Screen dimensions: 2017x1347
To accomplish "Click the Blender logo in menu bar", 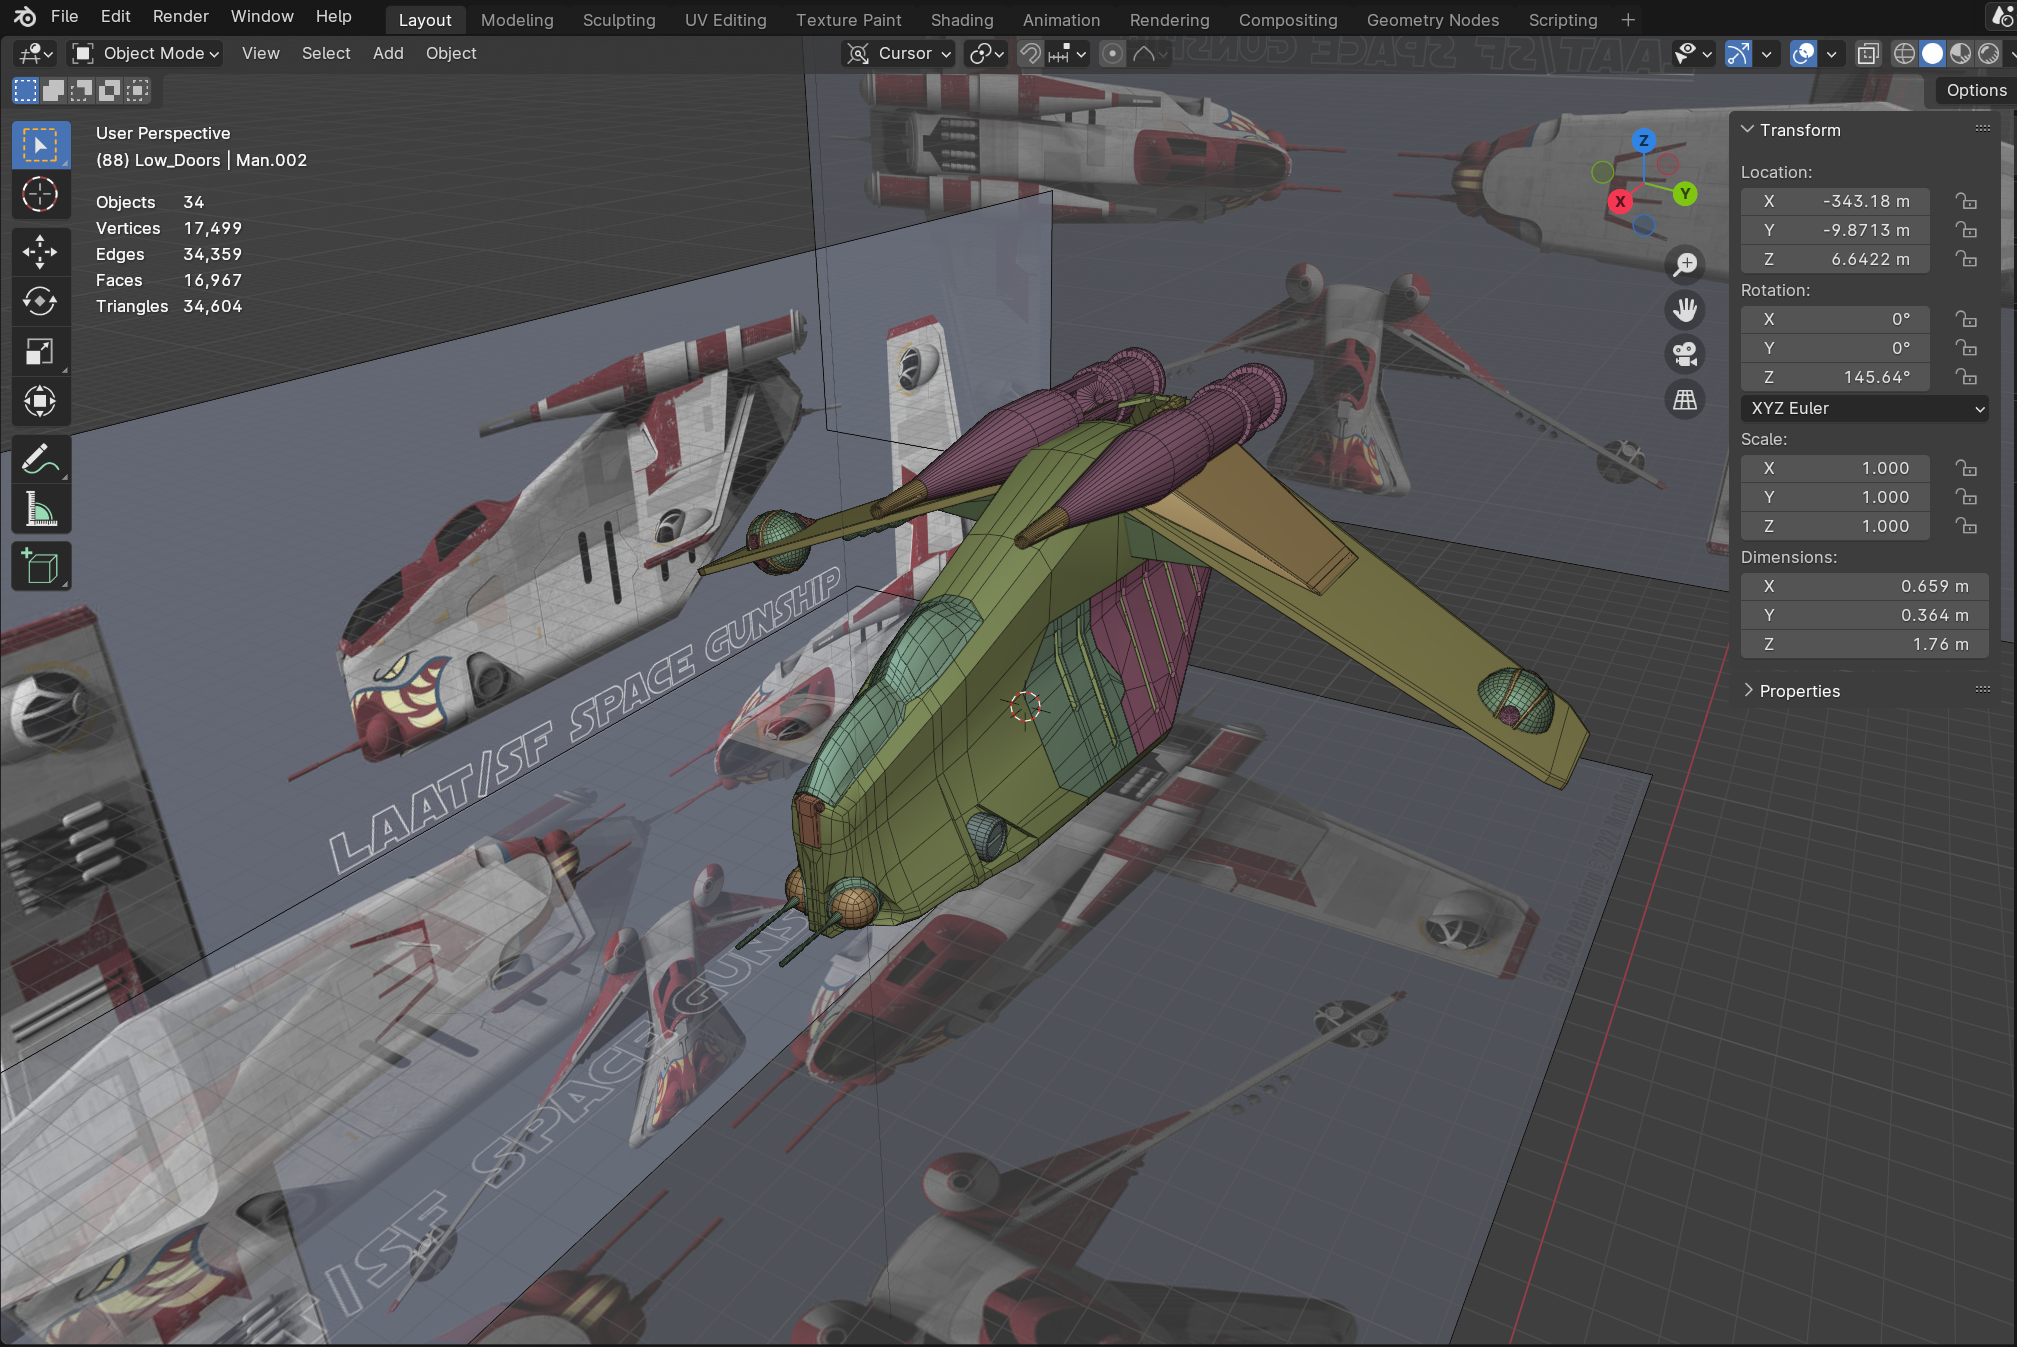I will [x=25, y=17].
